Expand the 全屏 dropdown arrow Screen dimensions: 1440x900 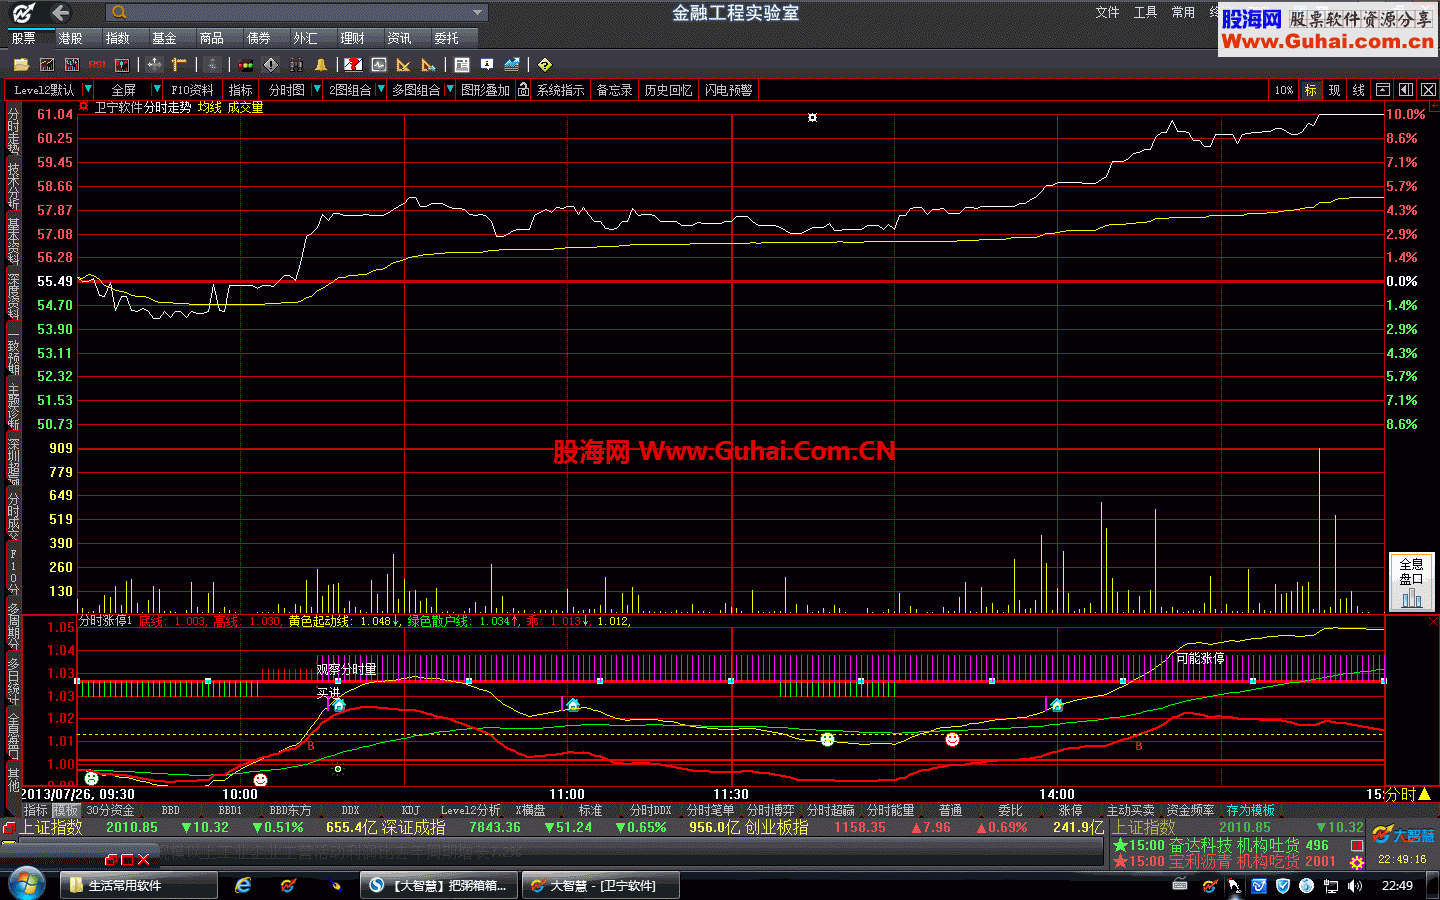(x=157, y=90)
